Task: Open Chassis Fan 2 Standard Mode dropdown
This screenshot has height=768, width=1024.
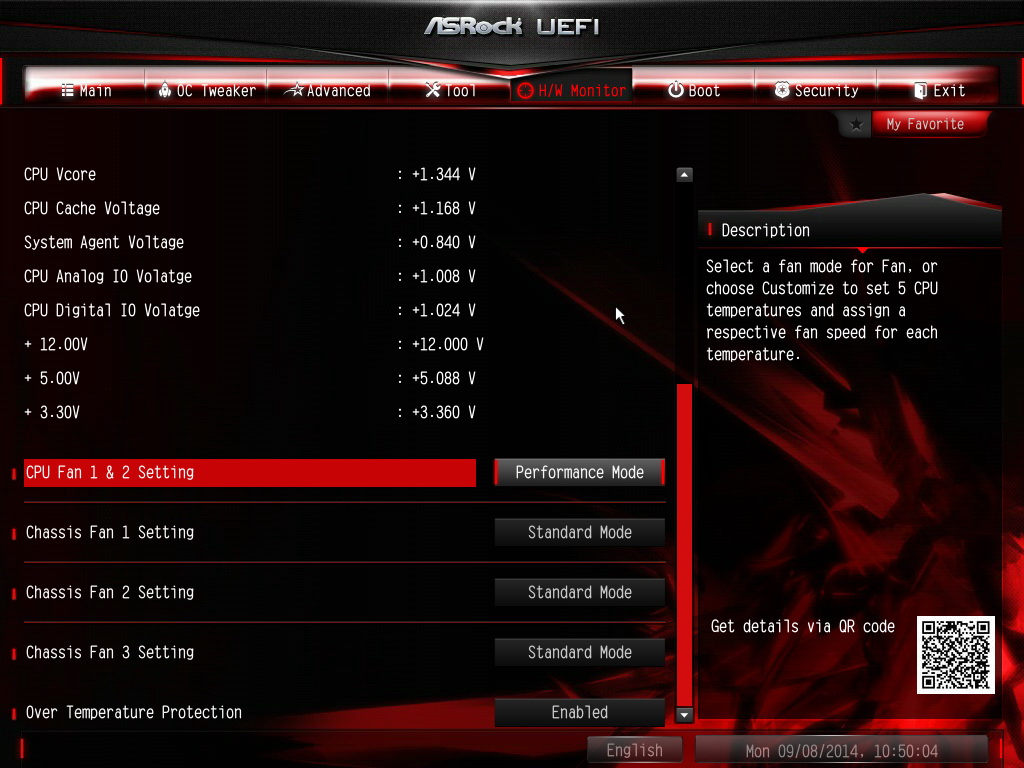Action: [x=579, y=592]
